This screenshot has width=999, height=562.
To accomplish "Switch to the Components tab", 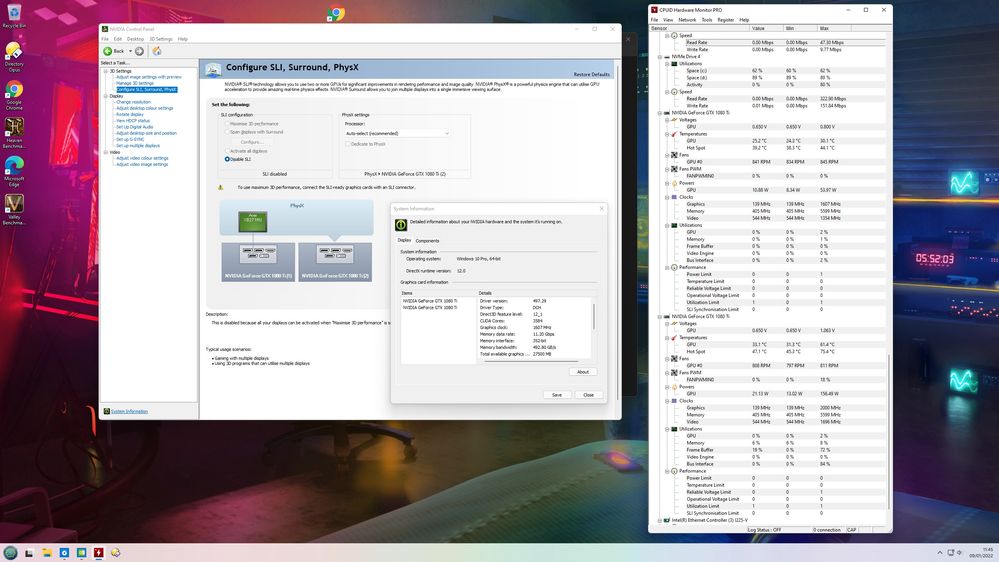I will (428, 241).
